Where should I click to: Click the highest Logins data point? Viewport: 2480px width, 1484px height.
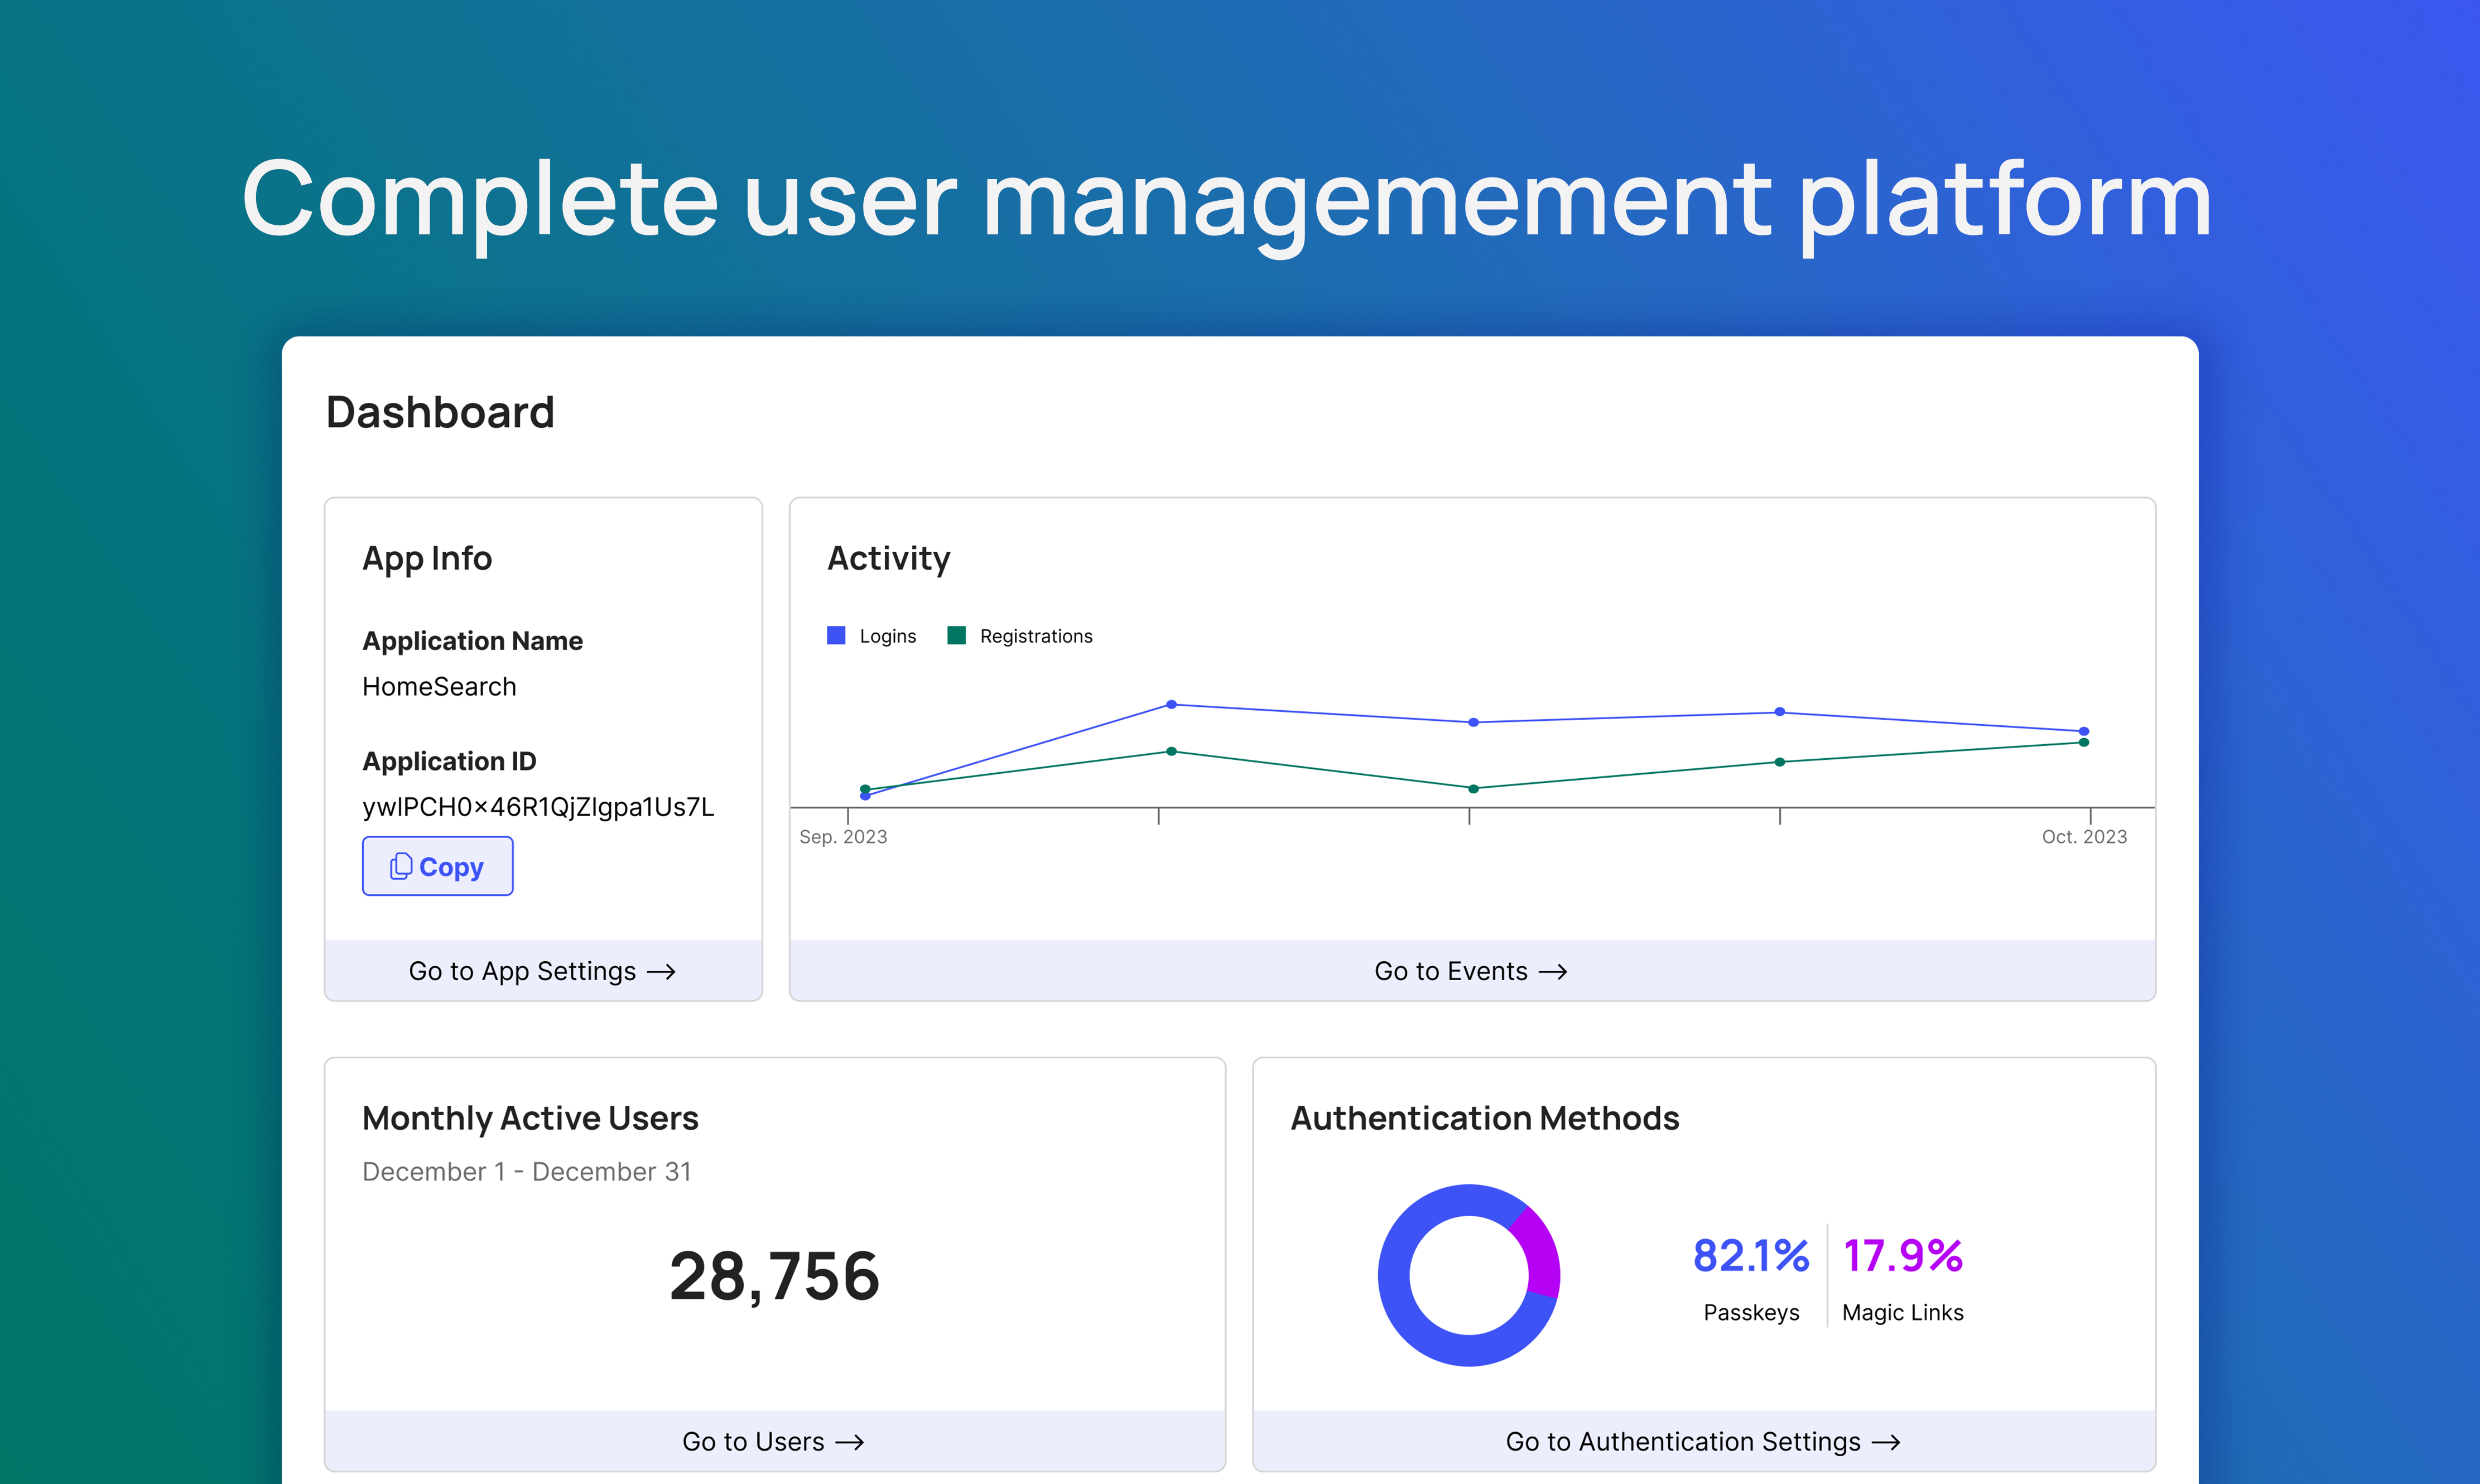tap(1171, 704)
